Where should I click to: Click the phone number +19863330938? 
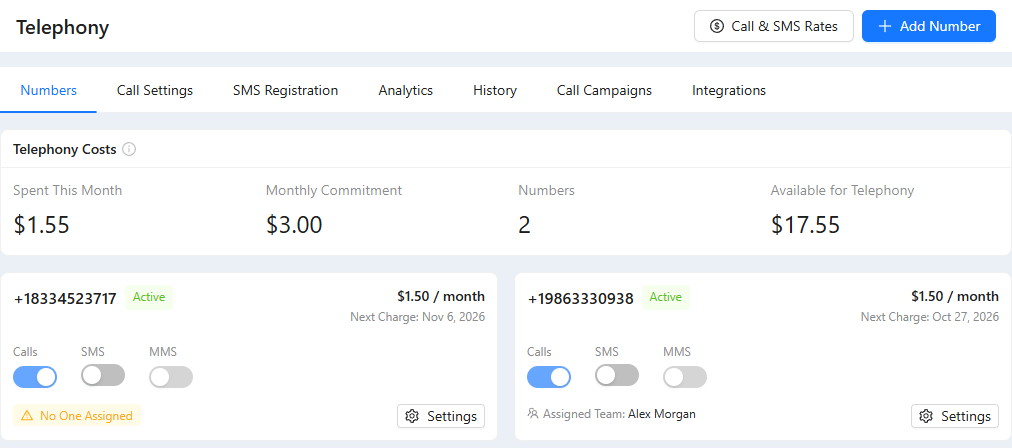(x=581, y=299)
